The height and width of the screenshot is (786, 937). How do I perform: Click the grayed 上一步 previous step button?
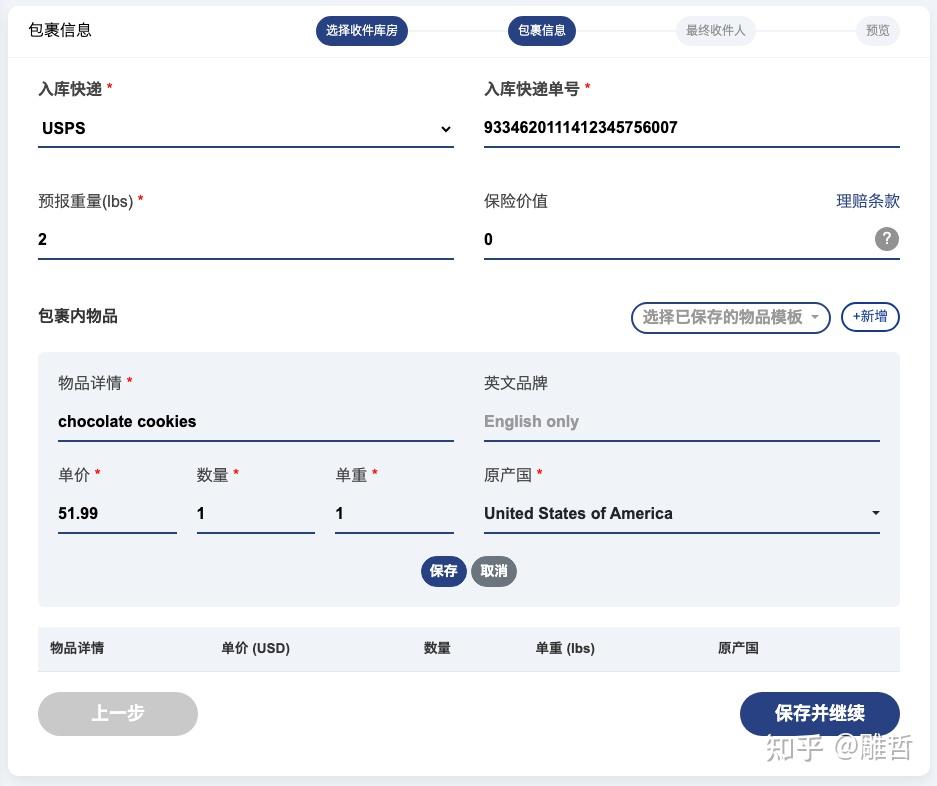tap(117, 714)
